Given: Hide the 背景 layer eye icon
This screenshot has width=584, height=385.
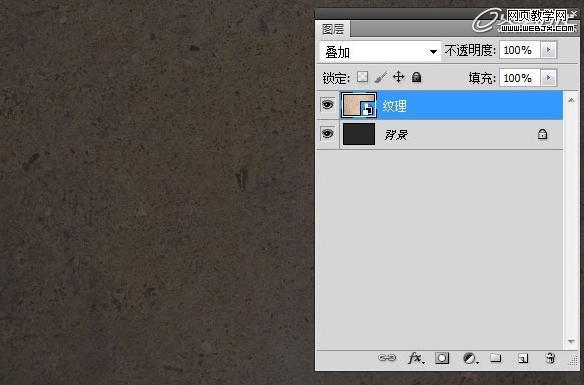Looking at the screenshot, I should [x=327, y=134].
